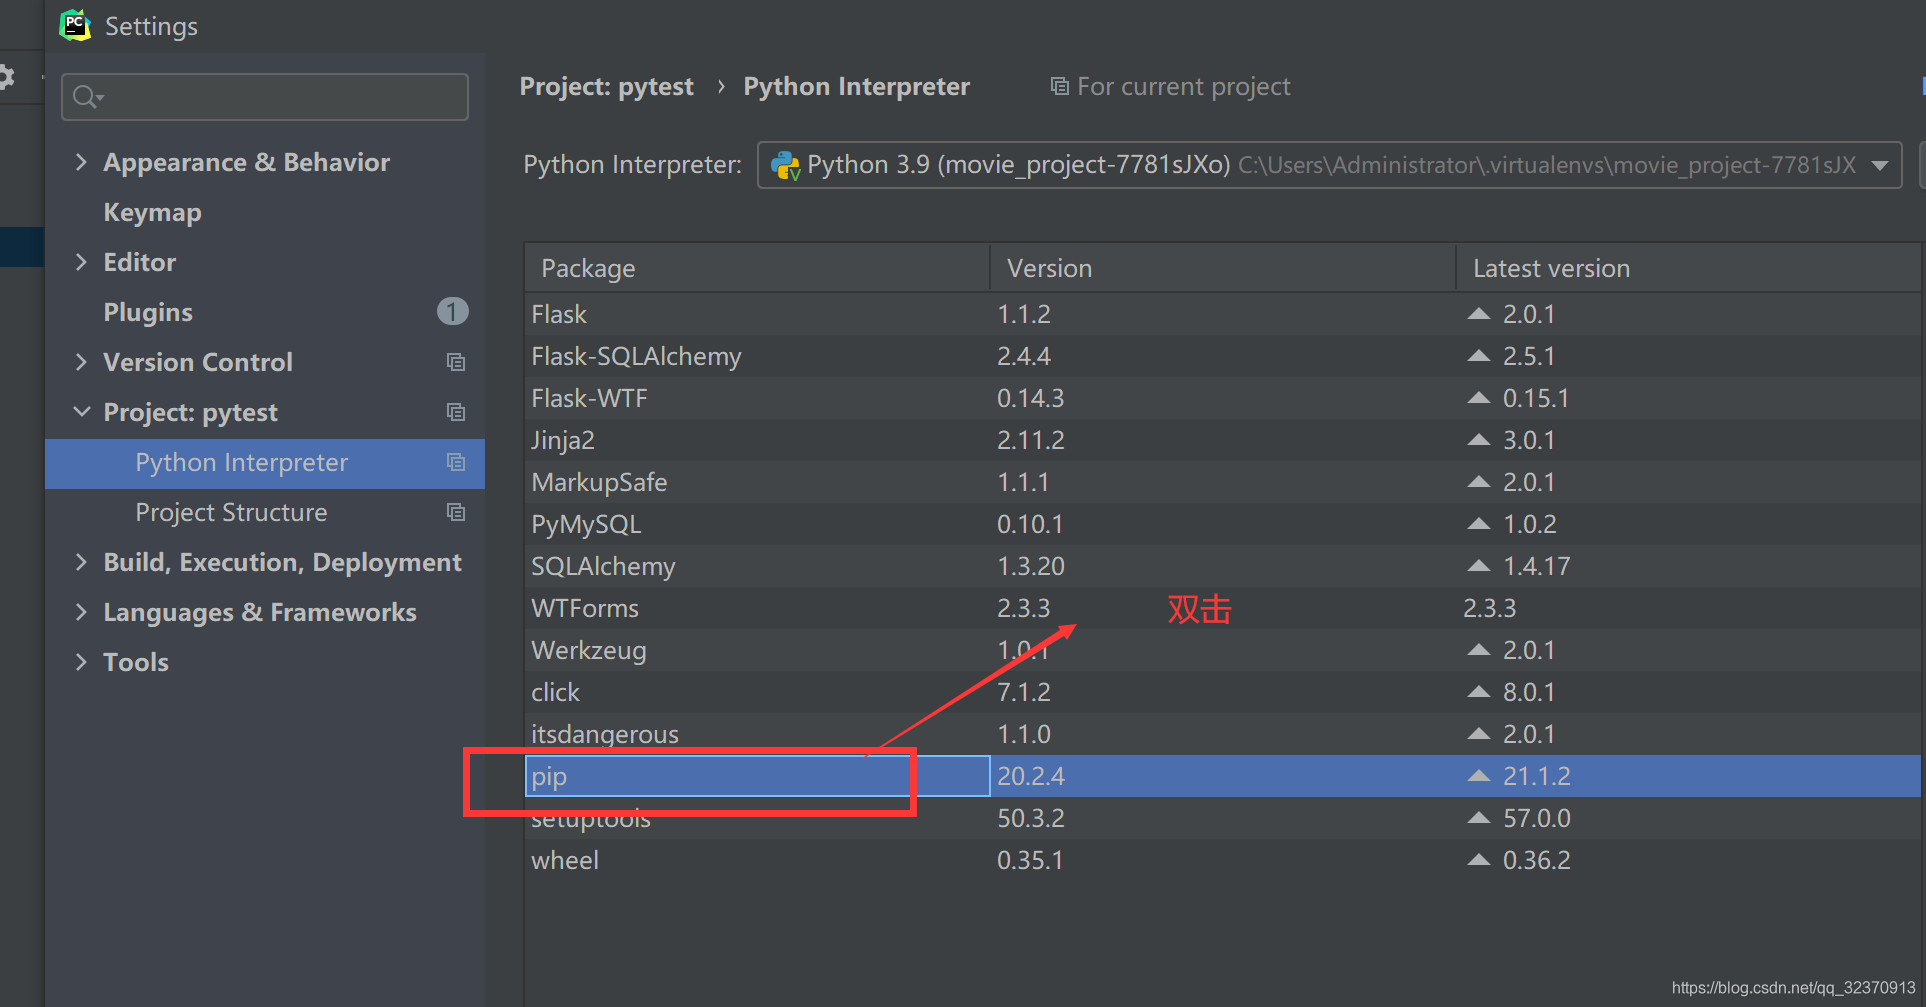1926x1007 pixels.
Task: Expand Languages & Frameworks section
Action: pos(81,612)
